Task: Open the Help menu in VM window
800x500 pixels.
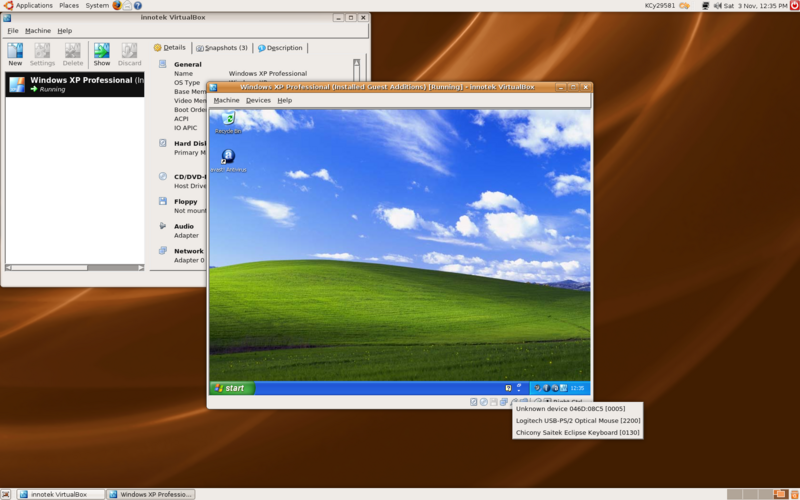Action: click(285, 101)
